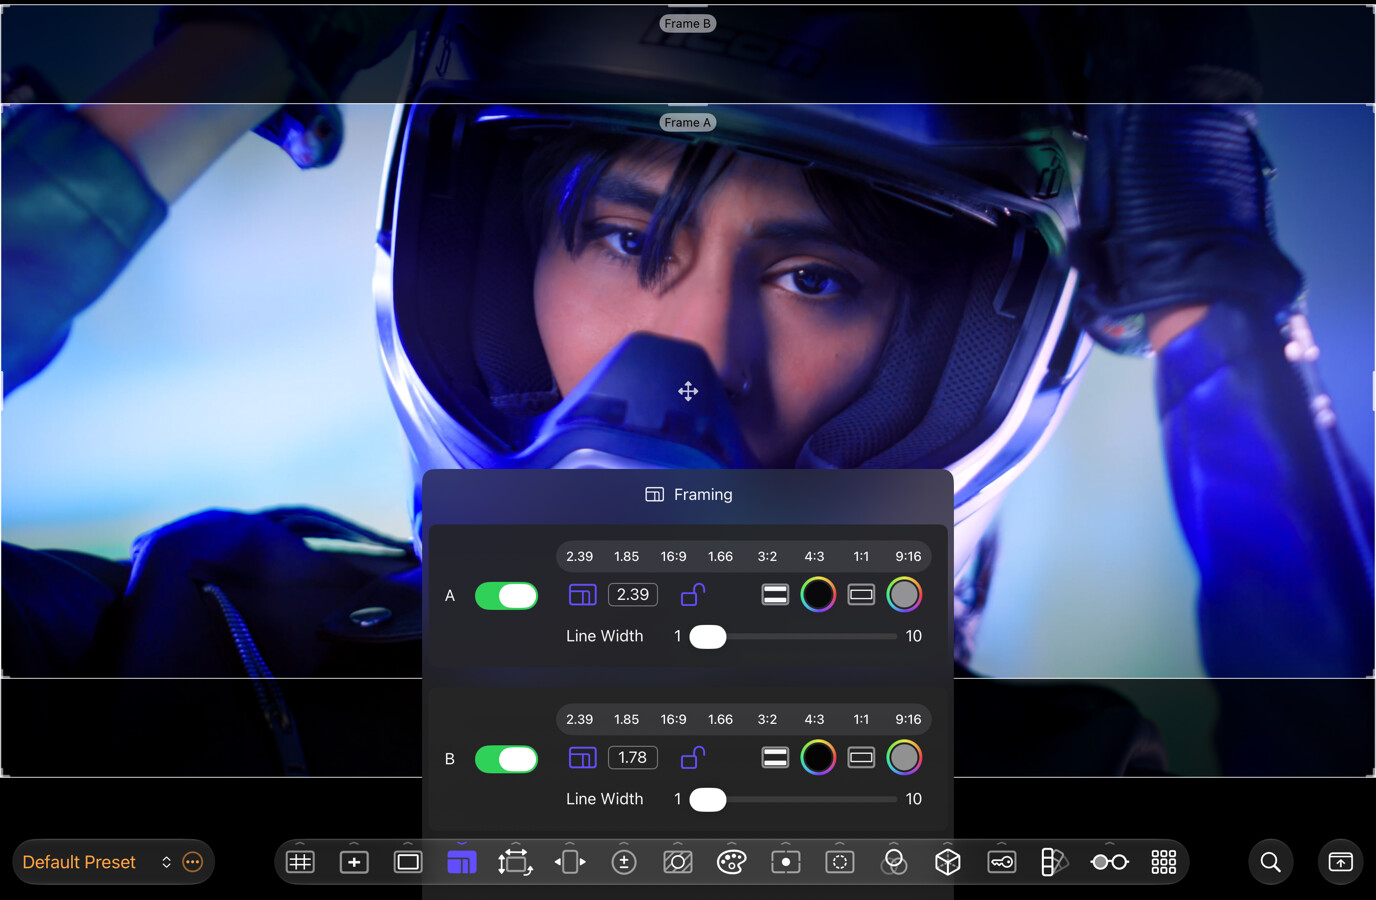Select 1.85 ratio preset for Frame B
Viewport: 1376px width, 900px height.
click(627, 719)
